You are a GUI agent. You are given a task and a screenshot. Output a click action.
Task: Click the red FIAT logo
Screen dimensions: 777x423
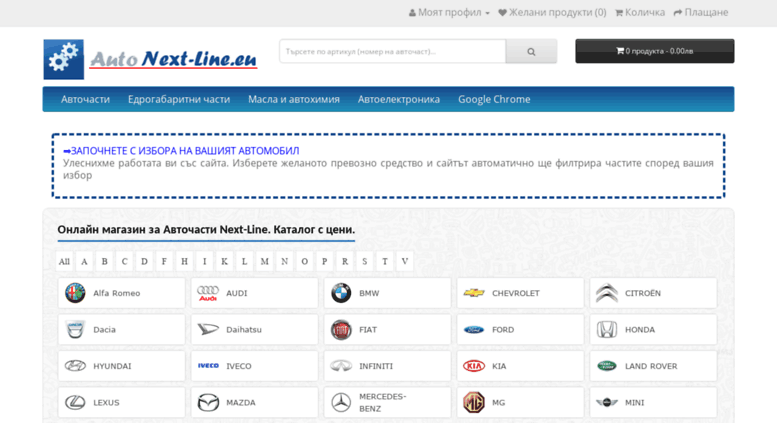(x=341, y=329)
